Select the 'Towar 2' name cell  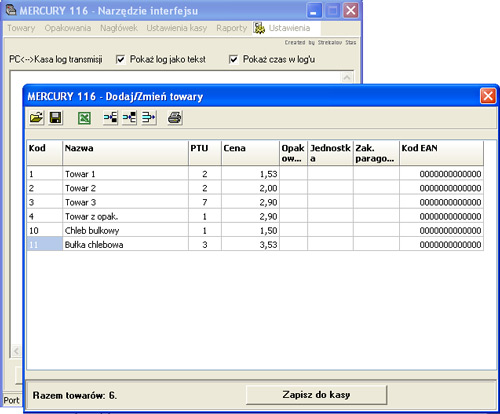125,188
